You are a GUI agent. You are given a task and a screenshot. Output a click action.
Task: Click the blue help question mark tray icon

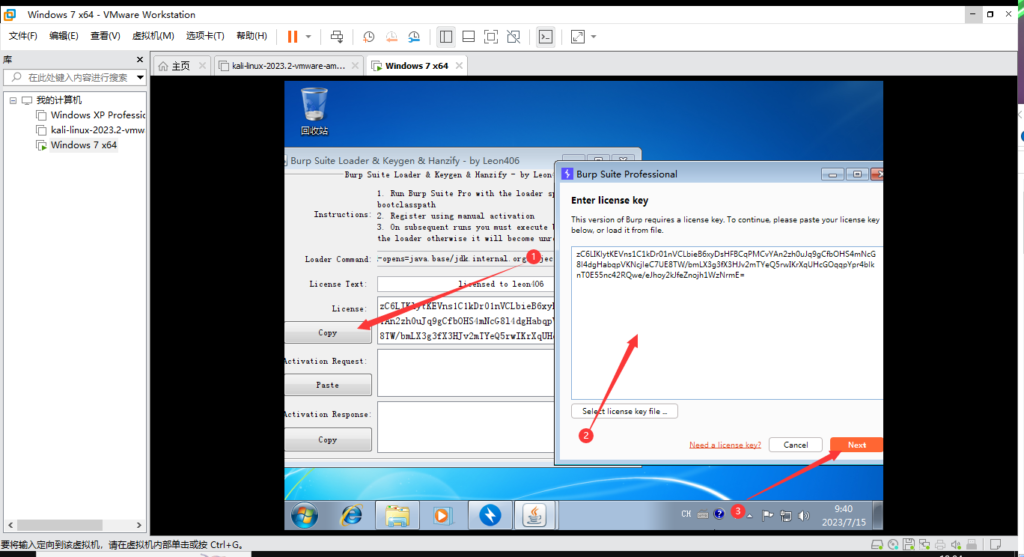point(719,515)
